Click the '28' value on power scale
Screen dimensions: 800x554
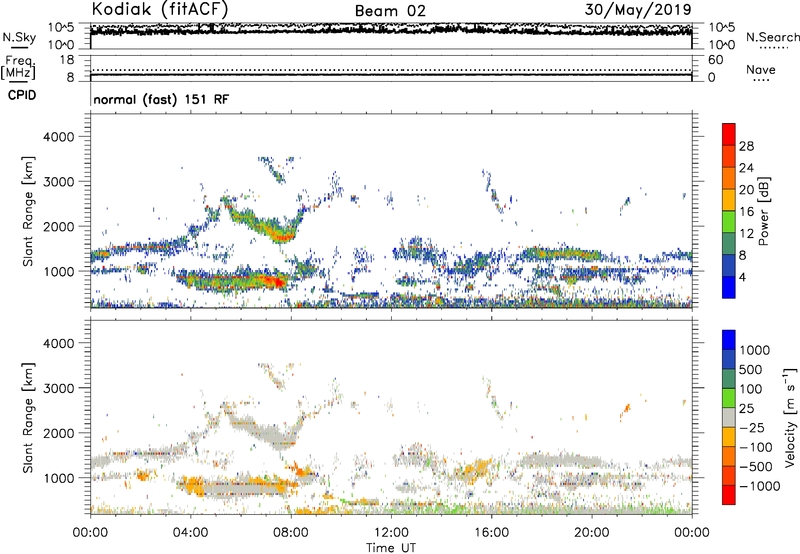click(746, 146)
